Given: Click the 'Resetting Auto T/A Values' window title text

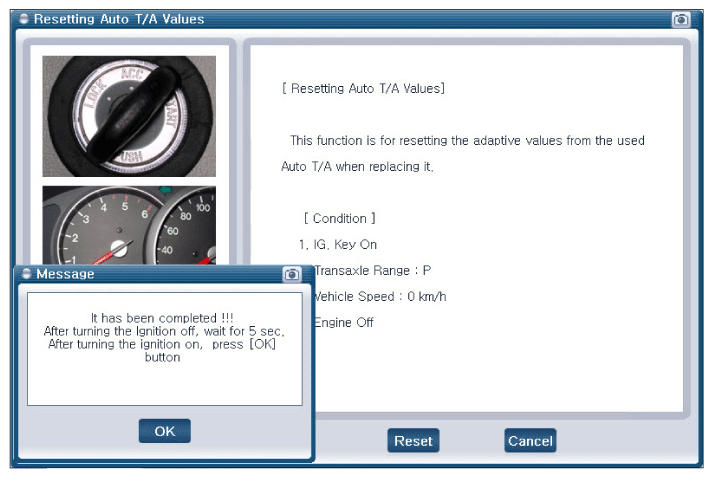Looking at the screenshot, I should tap(119, 19).
